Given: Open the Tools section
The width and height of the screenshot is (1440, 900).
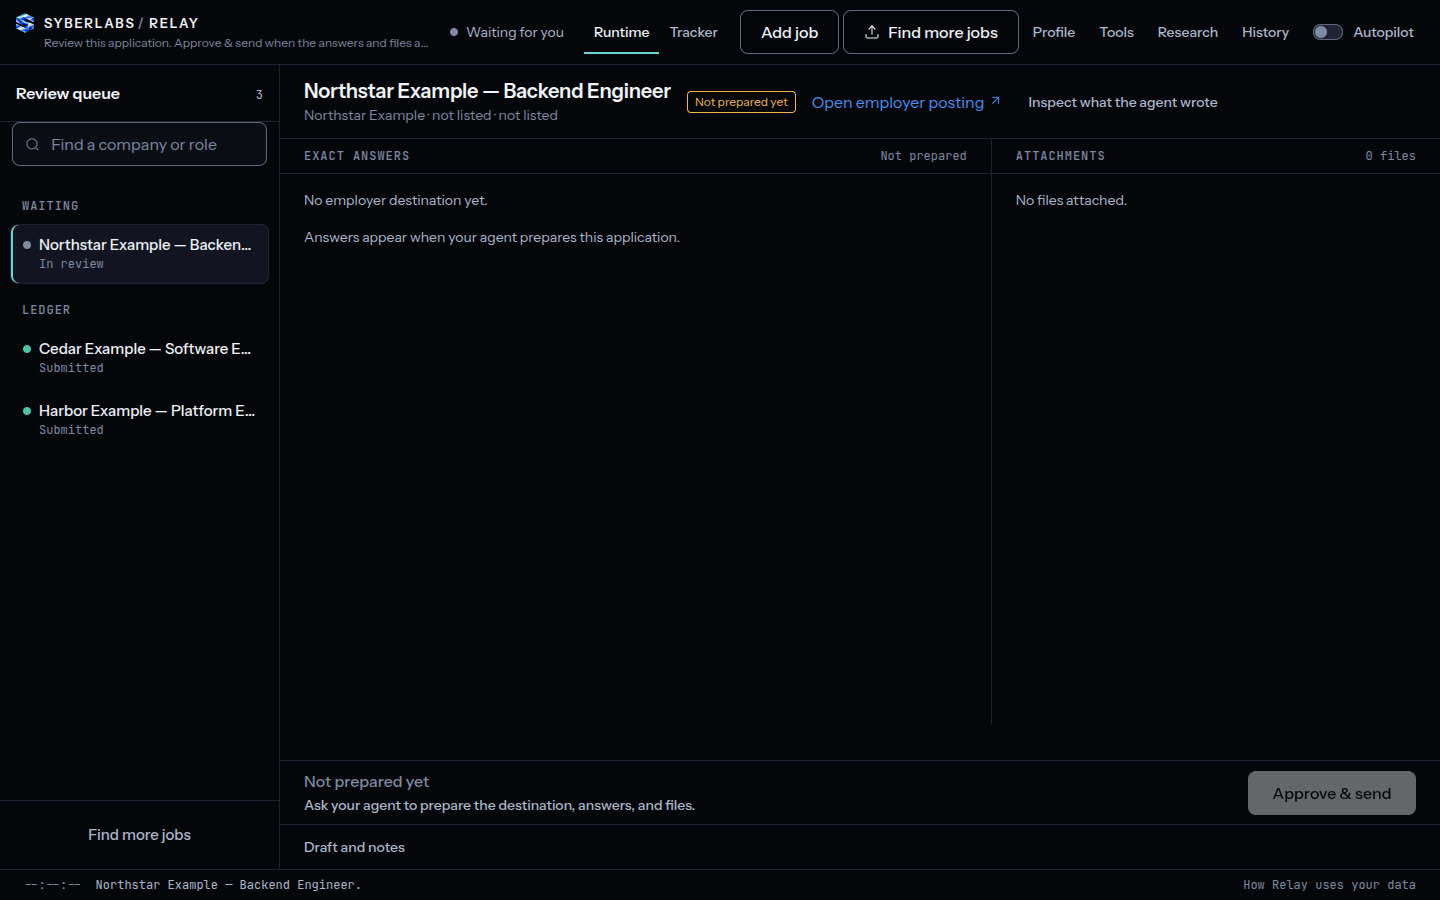Looking at the screenshot, I should coord(1117,32).
